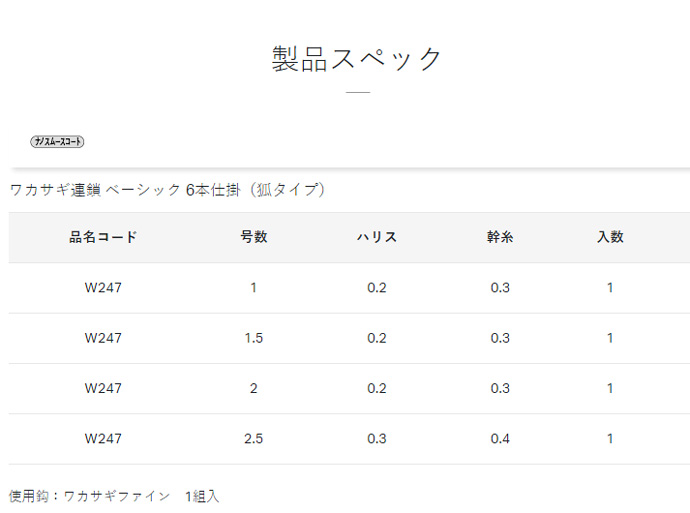Click the 号数 value 2 cell
The height and width of the screenshot is (513, 690).
[253, 388]
